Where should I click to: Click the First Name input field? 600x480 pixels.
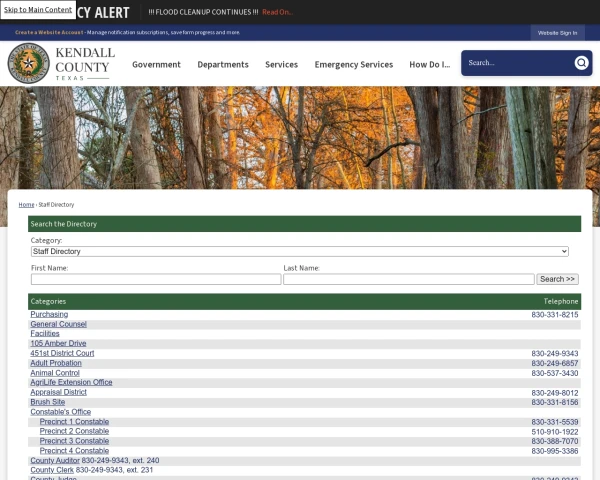[x=155, y=279]
